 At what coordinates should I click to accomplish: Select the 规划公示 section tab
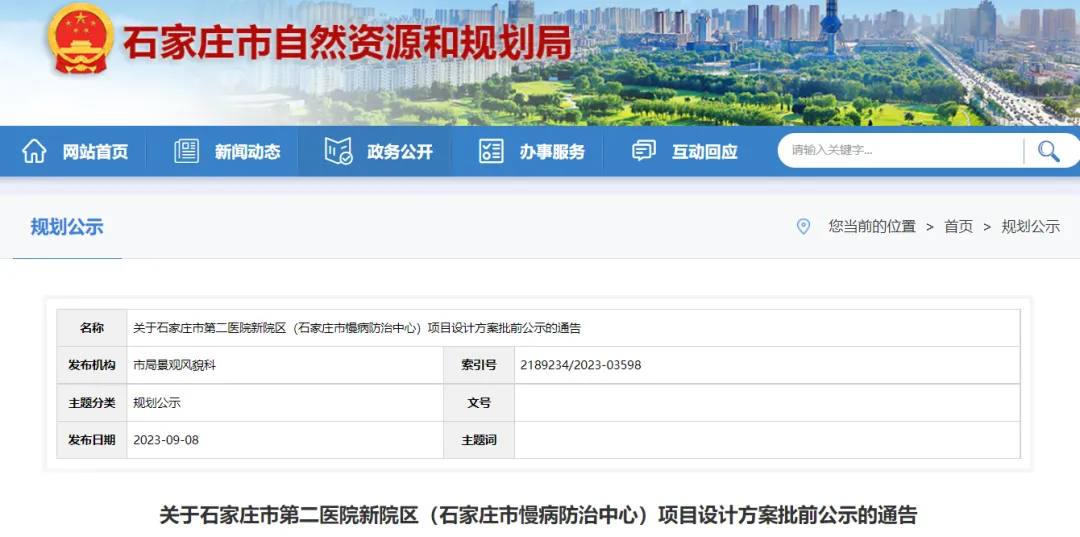(67, 227)
